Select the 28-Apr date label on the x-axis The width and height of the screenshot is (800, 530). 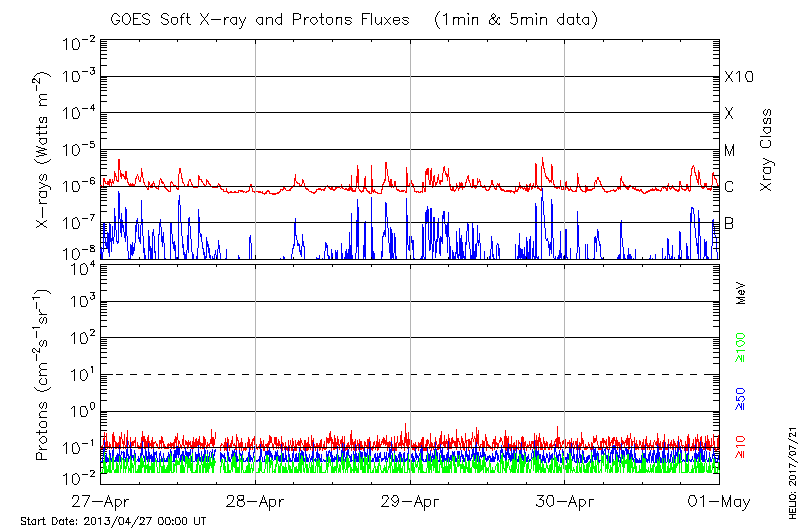(256, 500)
